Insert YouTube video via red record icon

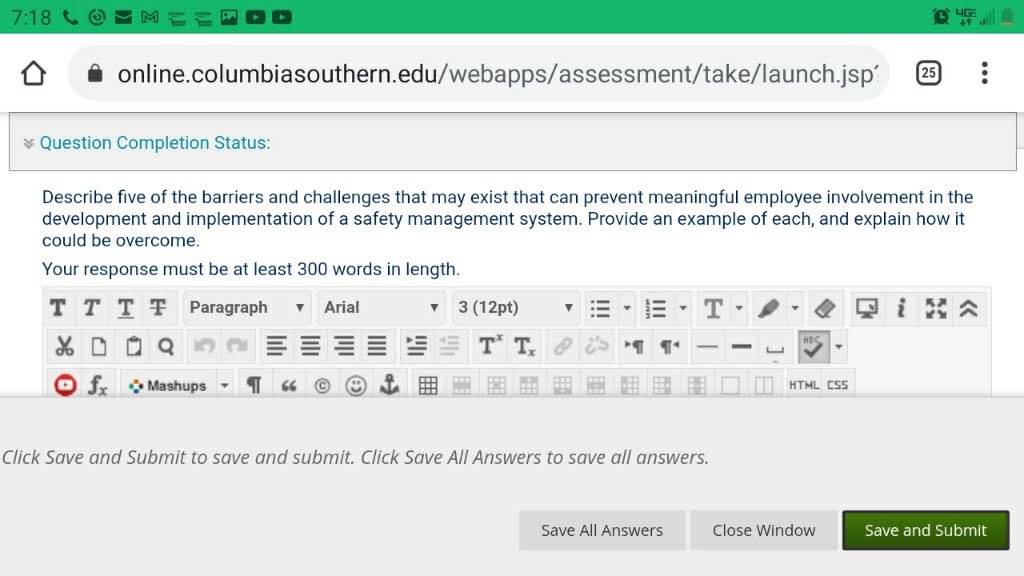[65, 385]
